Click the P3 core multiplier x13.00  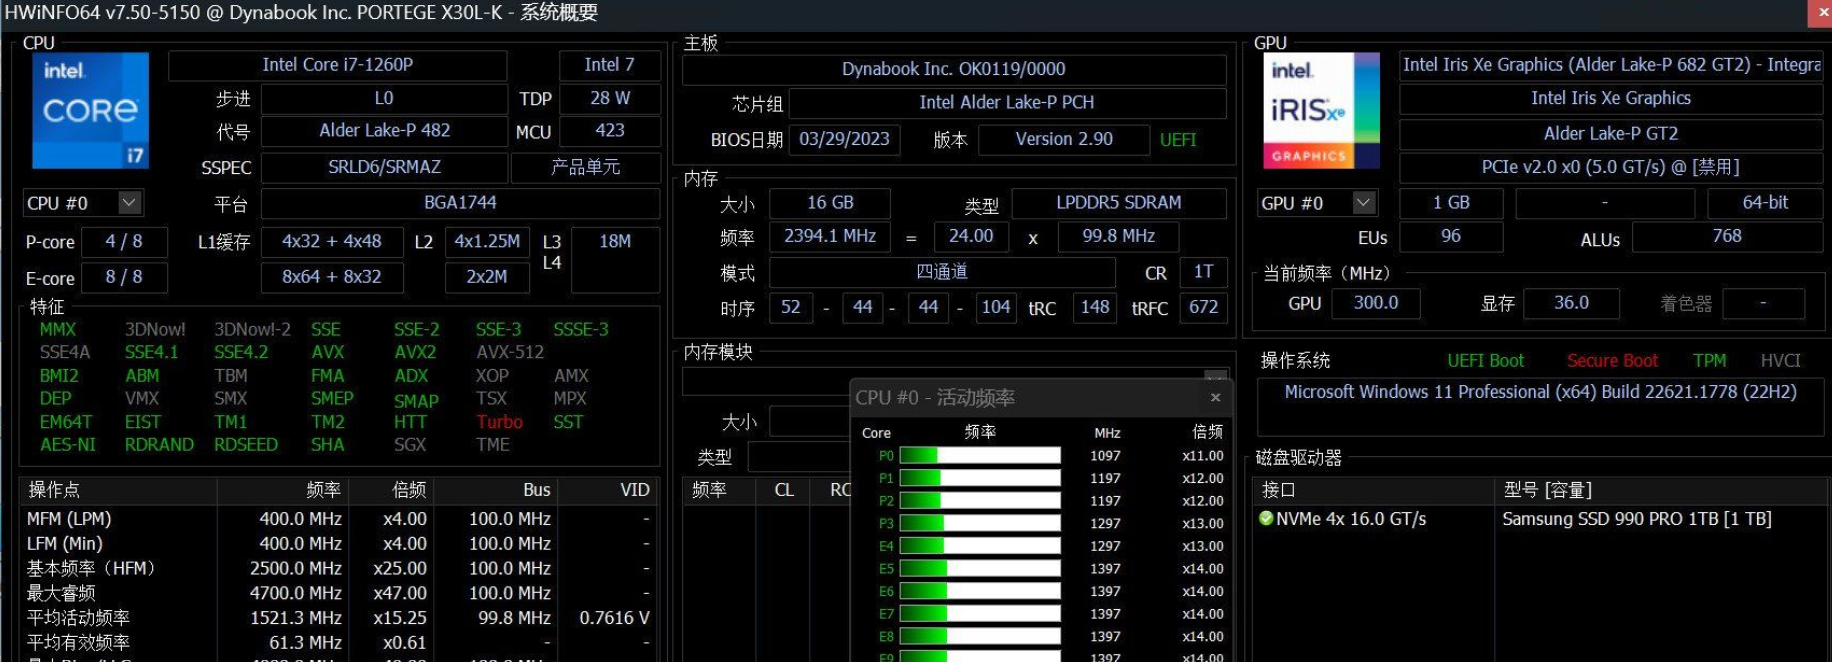1202,523
